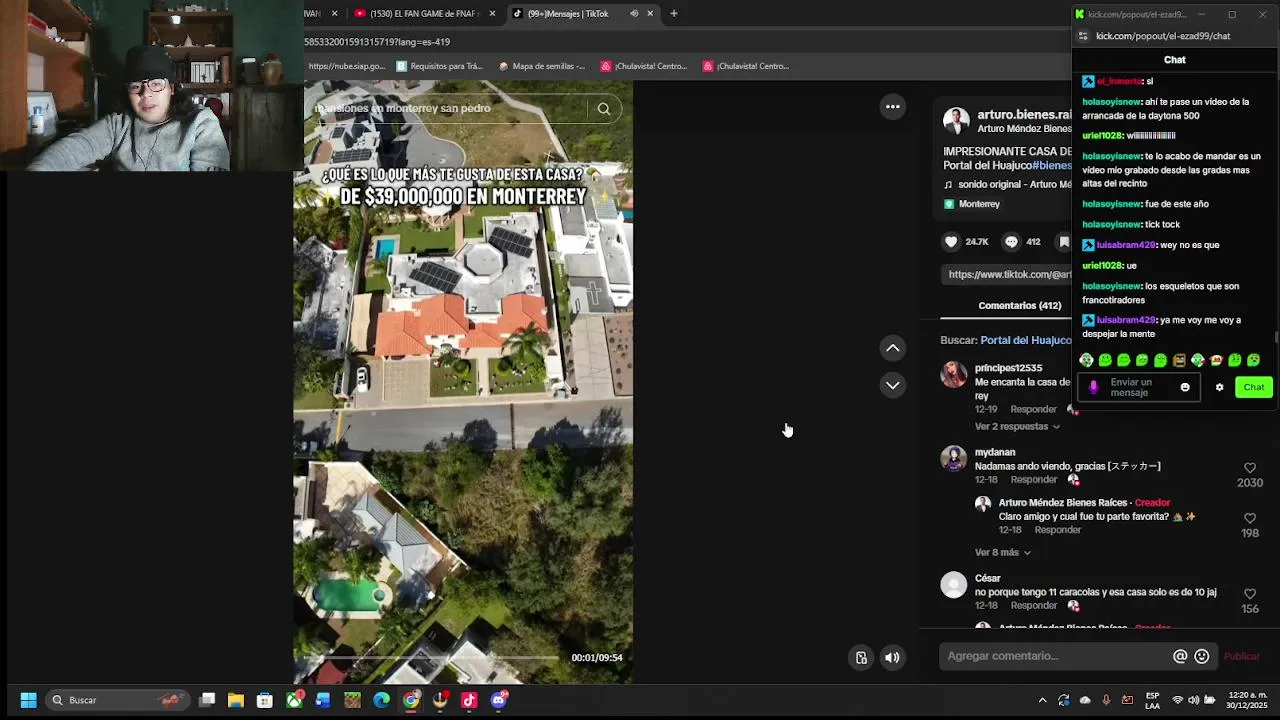The width and height of the screenshot is (1280, 720).
Task: Open 'Requisitos para Trá...' bookmark
Action: point(440,66)
